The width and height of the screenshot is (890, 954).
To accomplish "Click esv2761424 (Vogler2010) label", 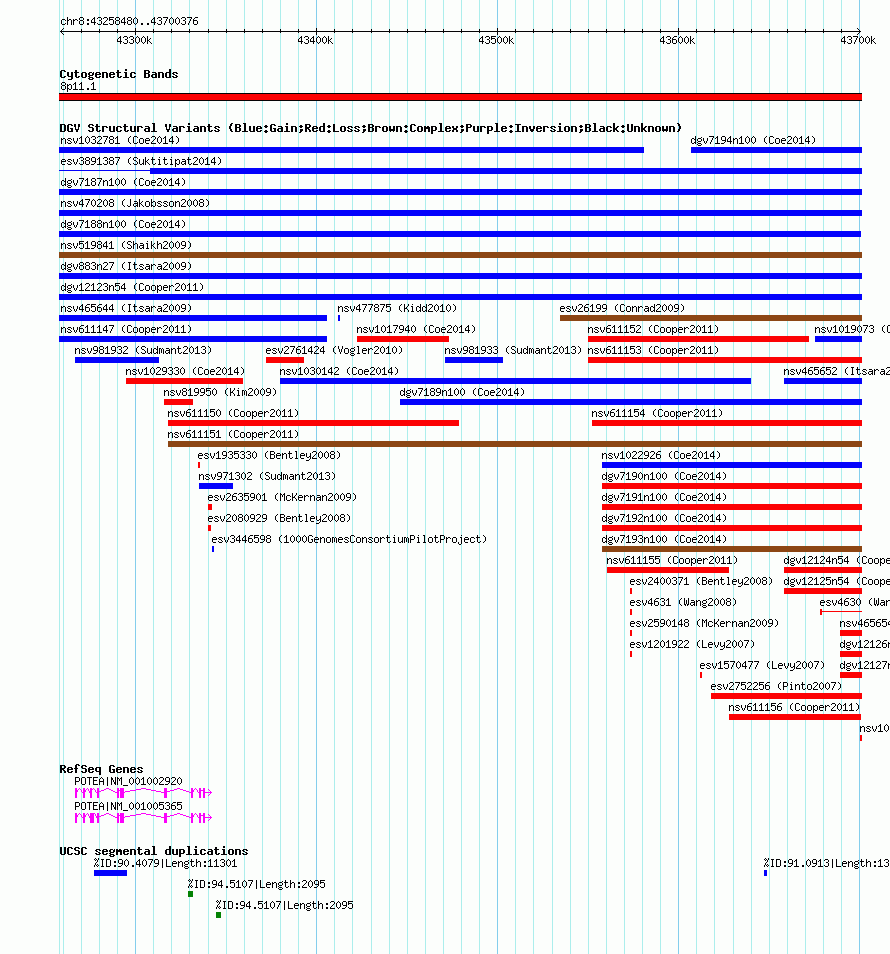I will click(334, 350).
